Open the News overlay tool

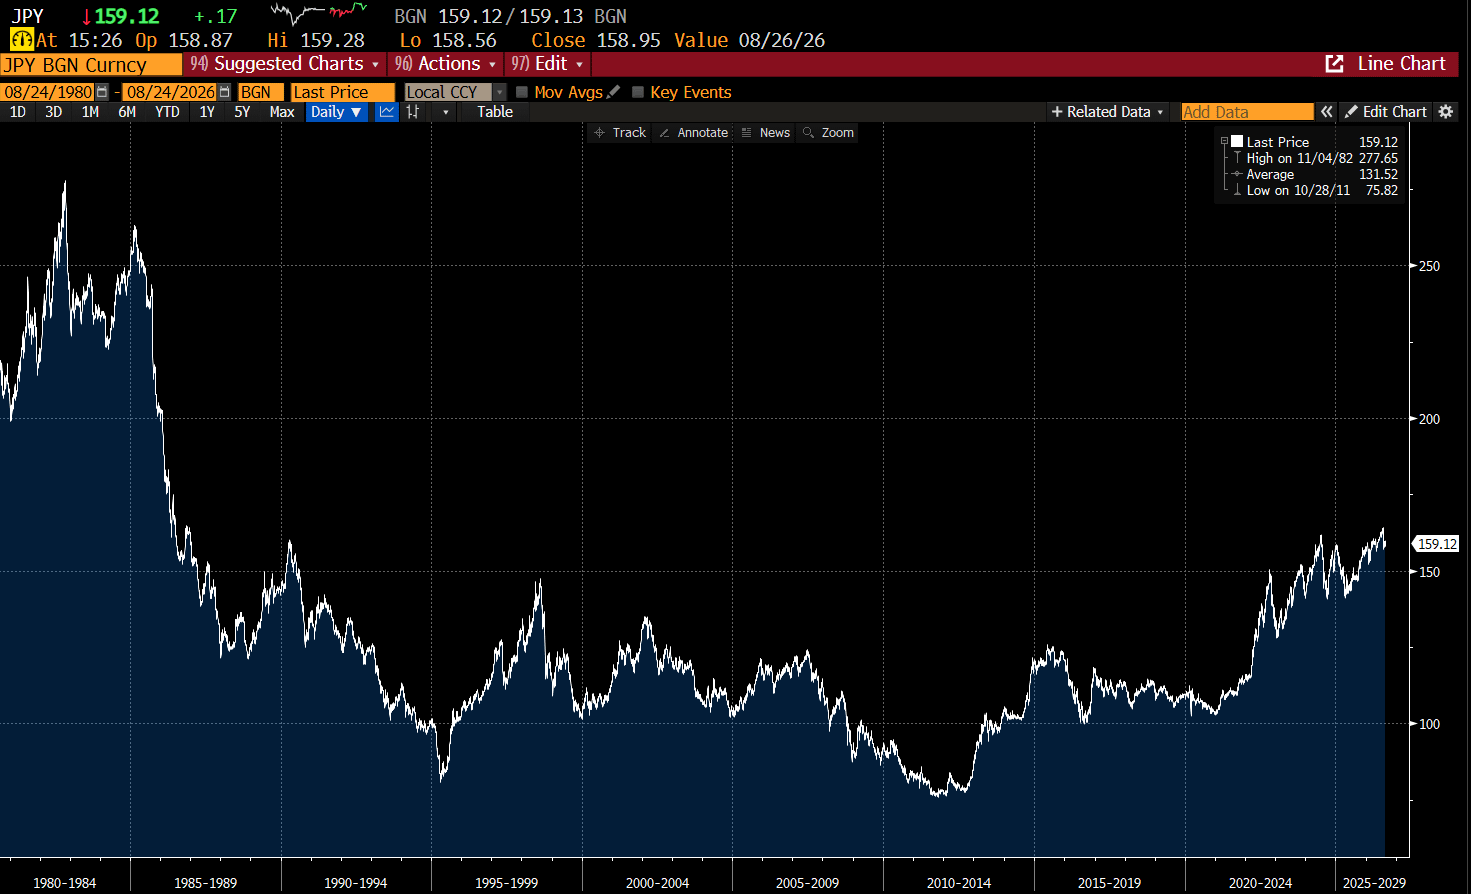click(766, 133)
